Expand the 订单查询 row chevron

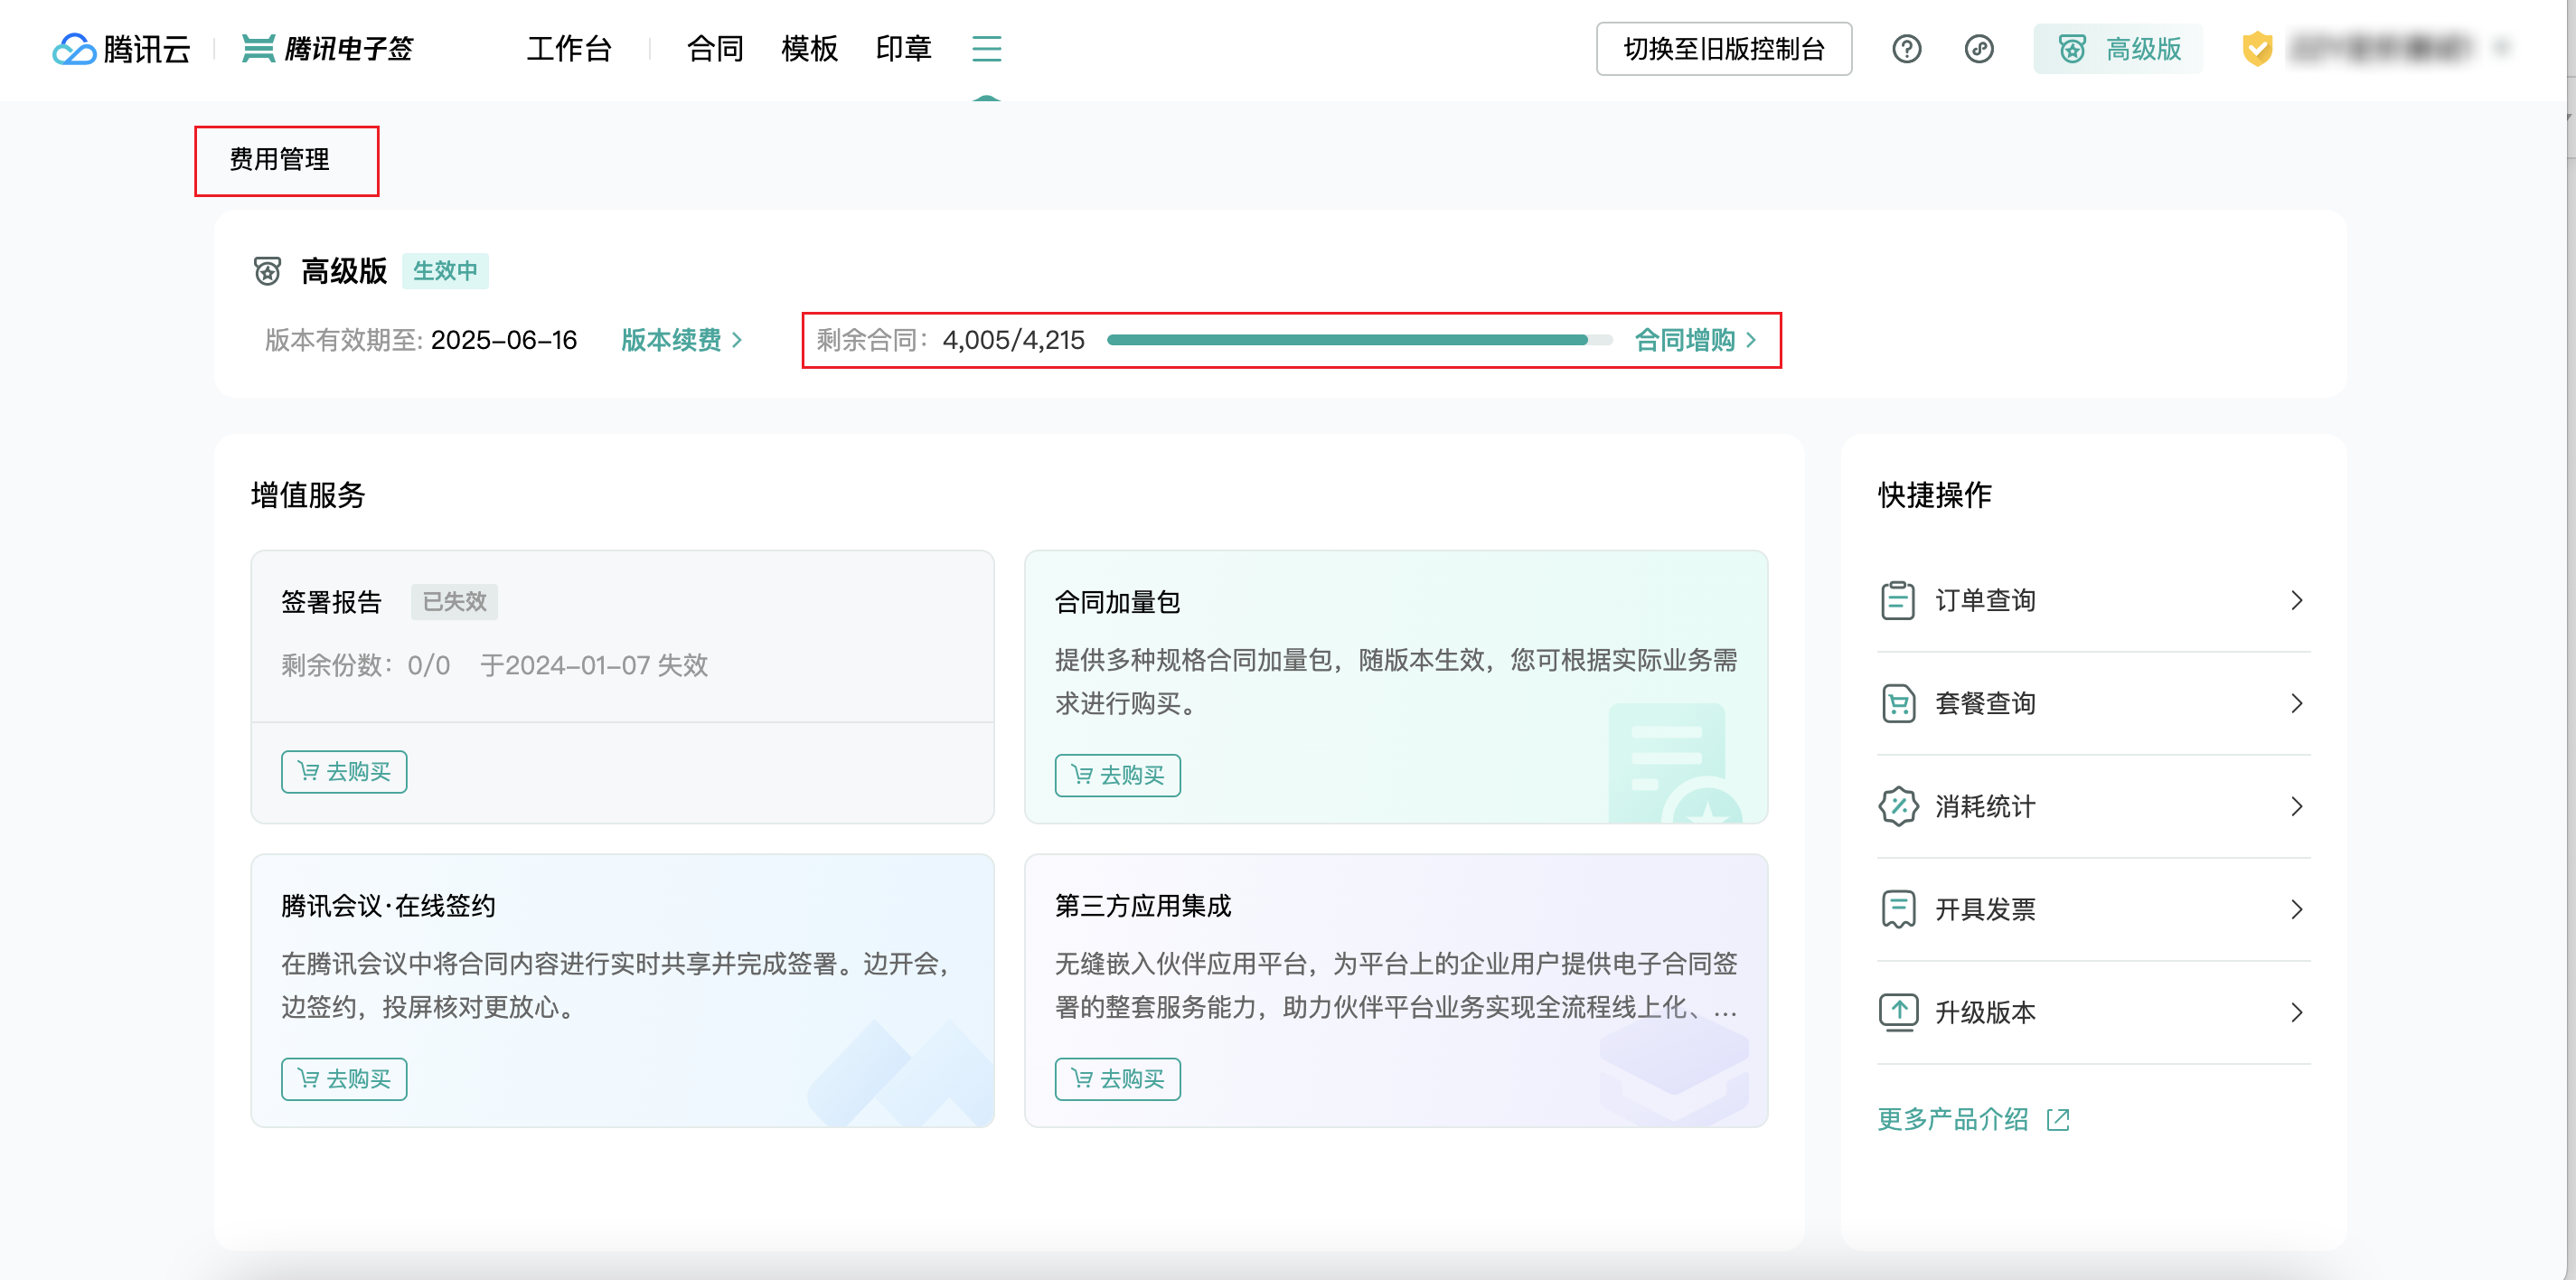pos(2297,600)
